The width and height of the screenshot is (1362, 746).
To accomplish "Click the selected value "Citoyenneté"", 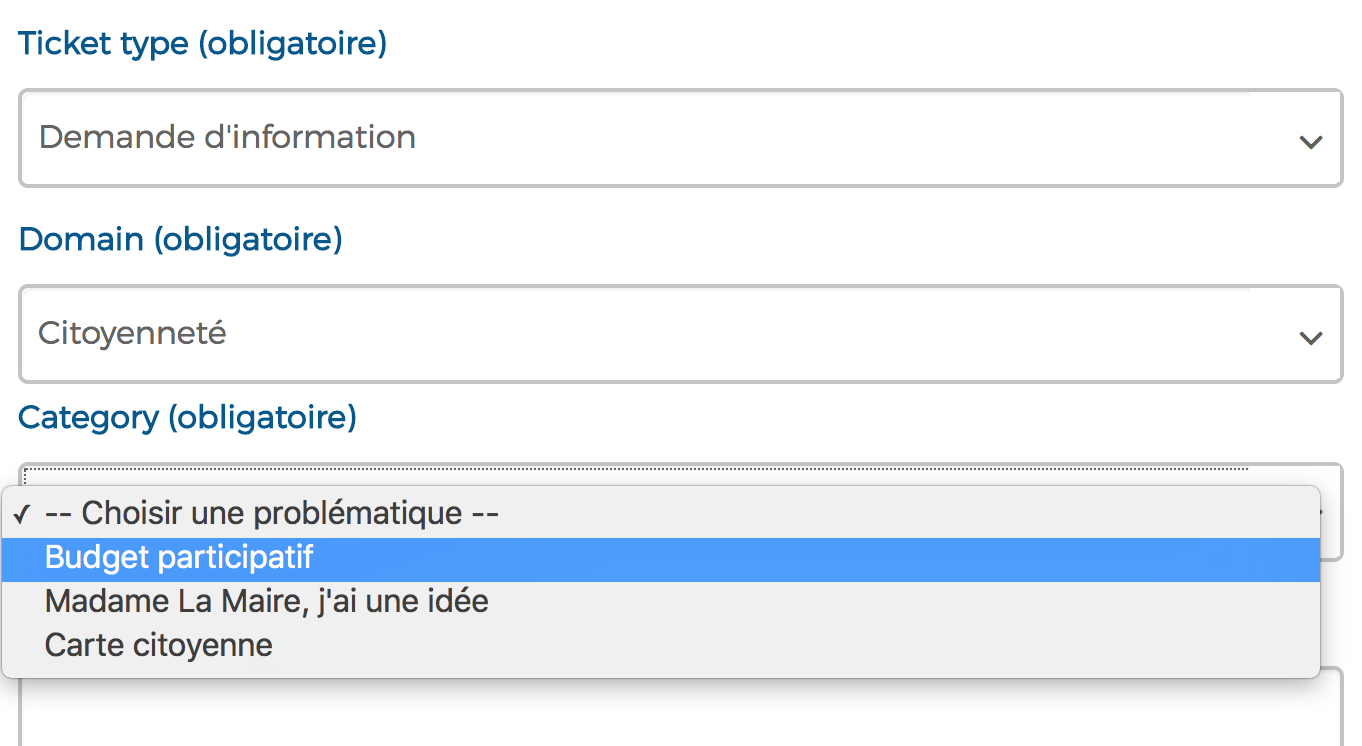I will coord(132,333).
